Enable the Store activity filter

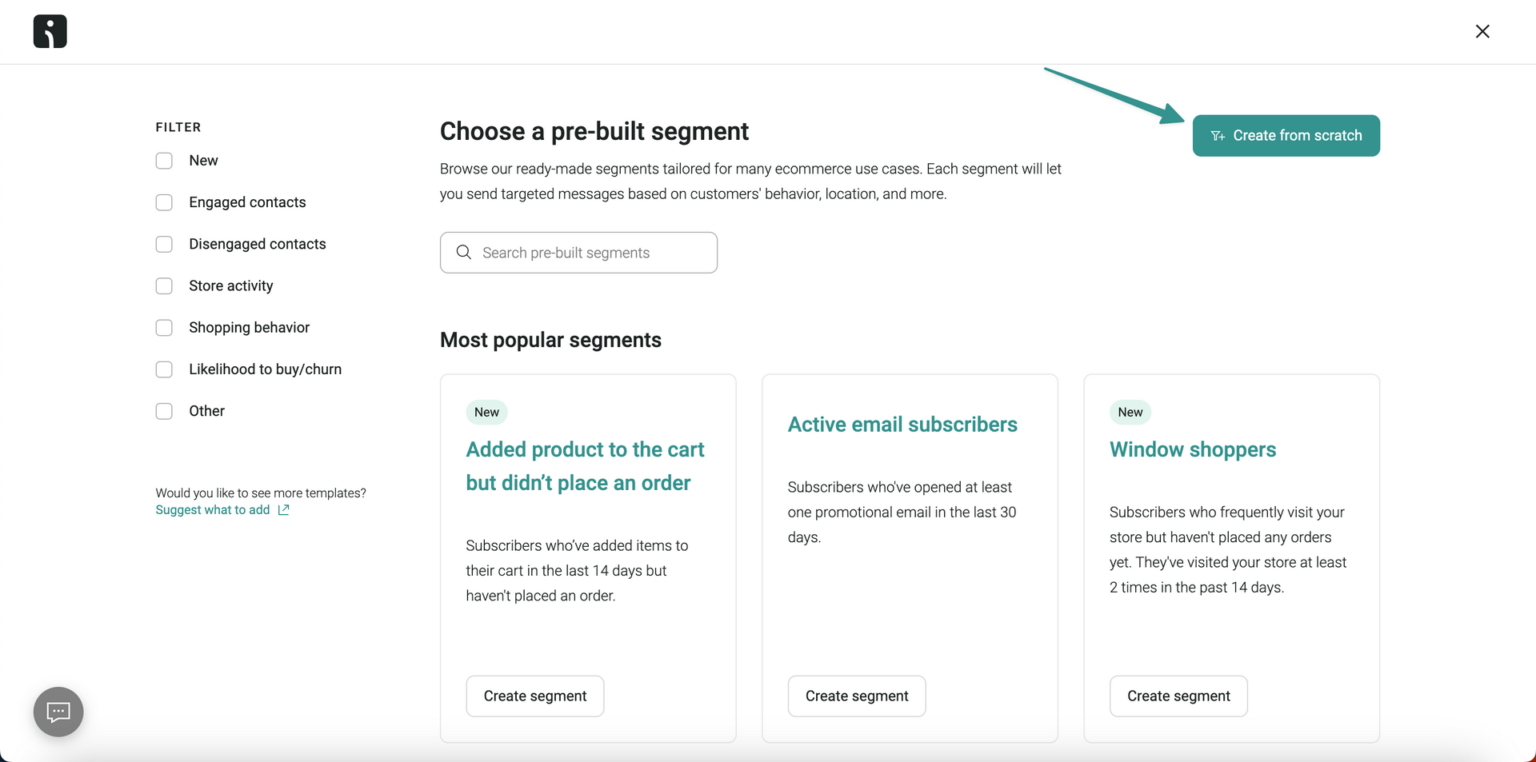click(163, 286)
